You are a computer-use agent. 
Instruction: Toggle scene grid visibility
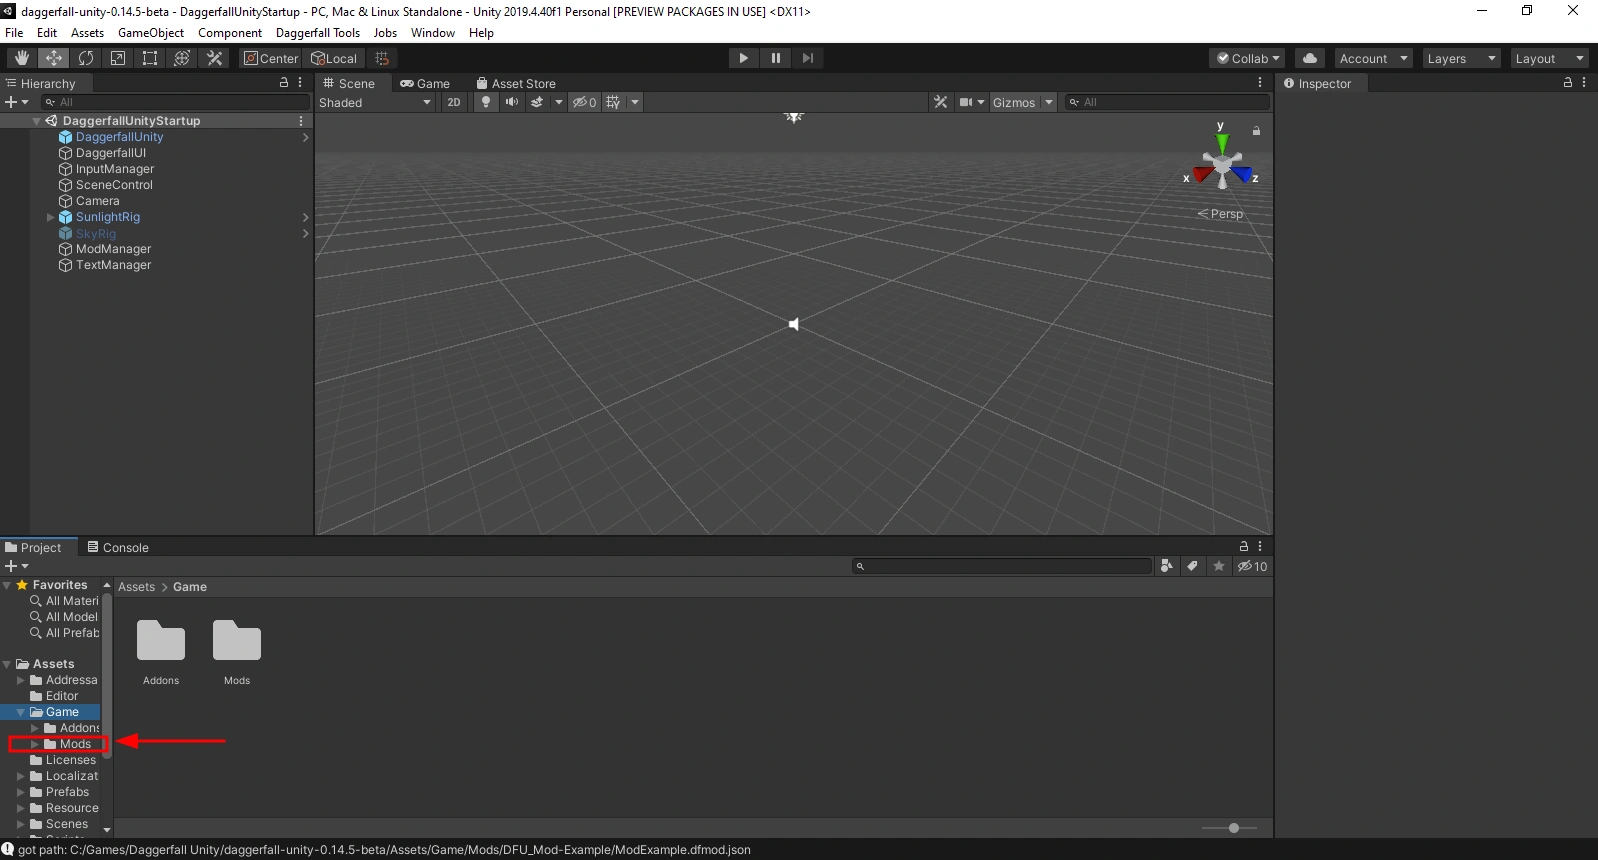[613, 102]
